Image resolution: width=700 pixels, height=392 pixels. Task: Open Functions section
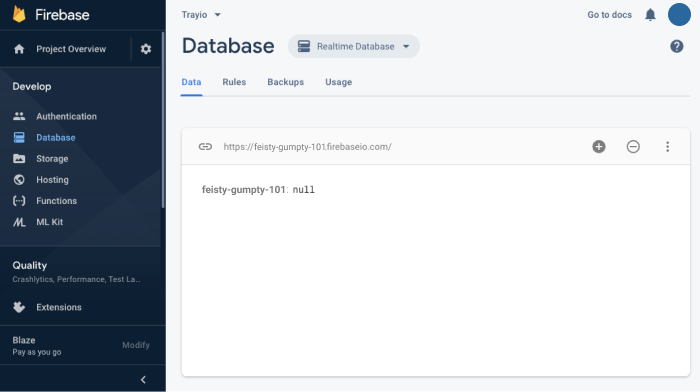tap(56, 201)
